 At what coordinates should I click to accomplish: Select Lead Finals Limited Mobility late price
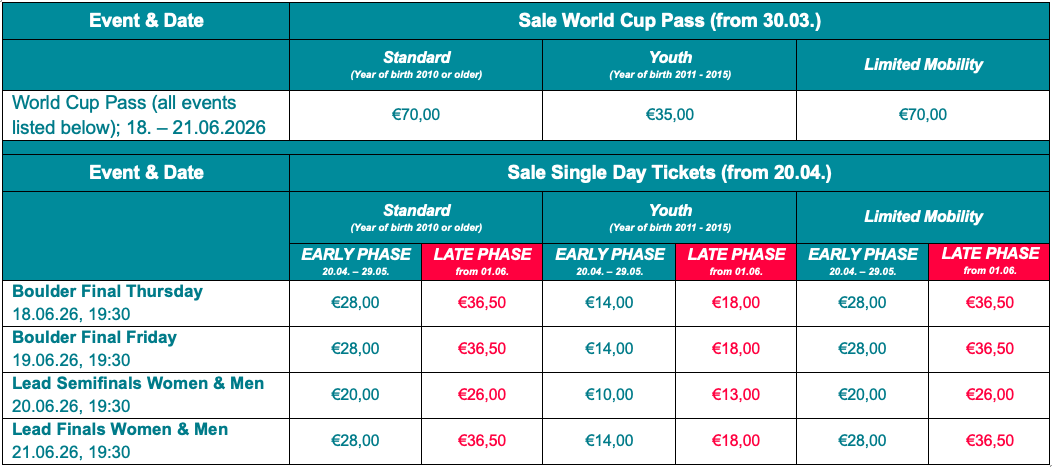990,441
